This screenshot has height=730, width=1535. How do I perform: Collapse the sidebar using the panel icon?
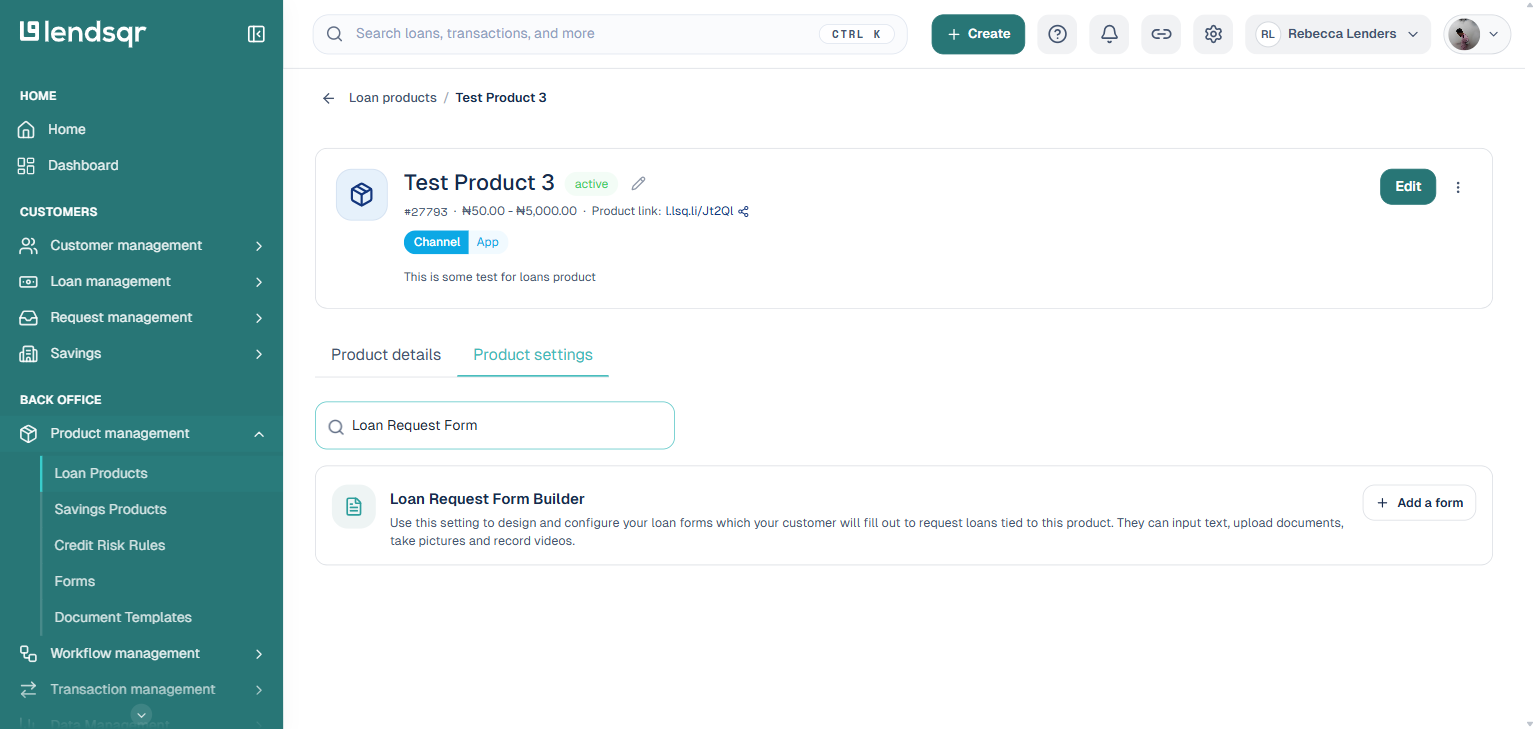(256, 34)
